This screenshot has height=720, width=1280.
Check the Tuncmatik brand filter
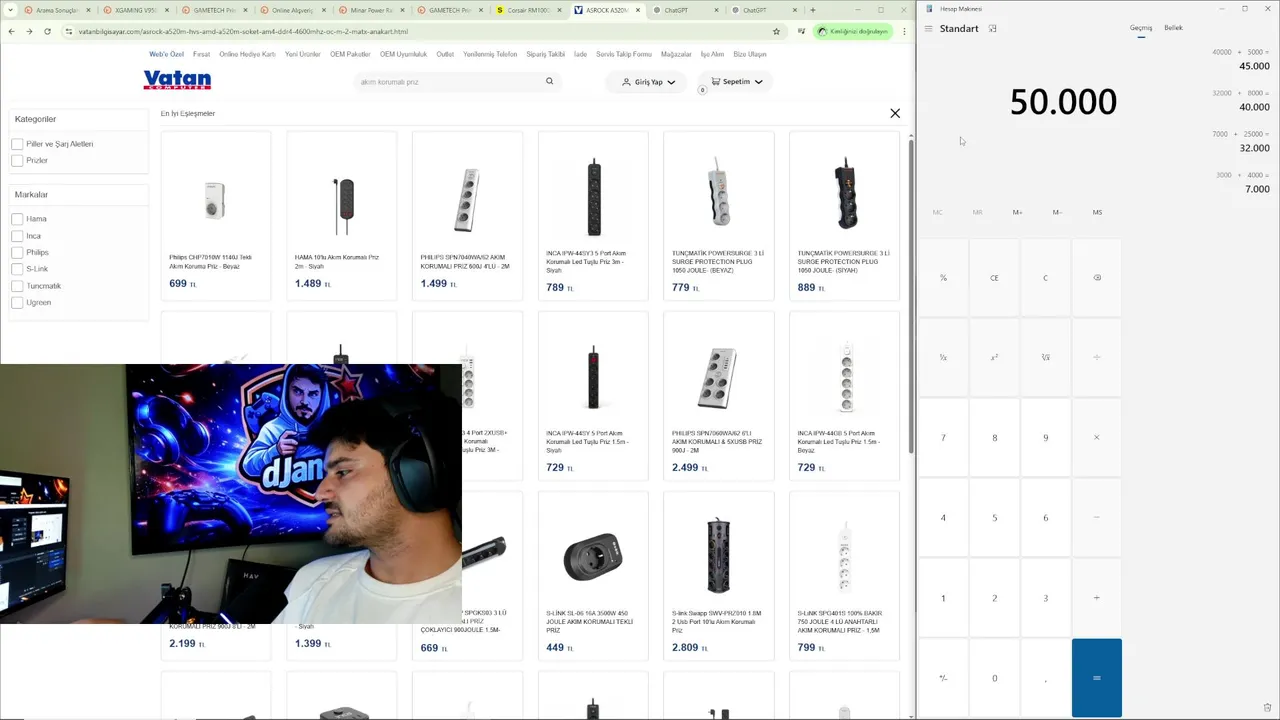[x=17, y=286]
